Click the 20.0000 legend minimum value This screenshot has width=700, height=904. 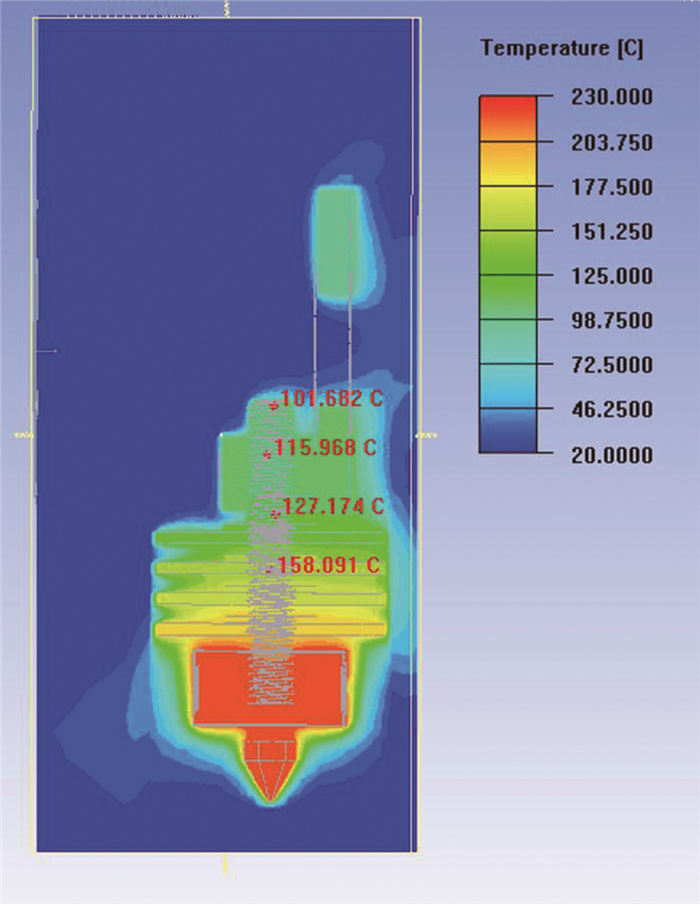point(612,455)
